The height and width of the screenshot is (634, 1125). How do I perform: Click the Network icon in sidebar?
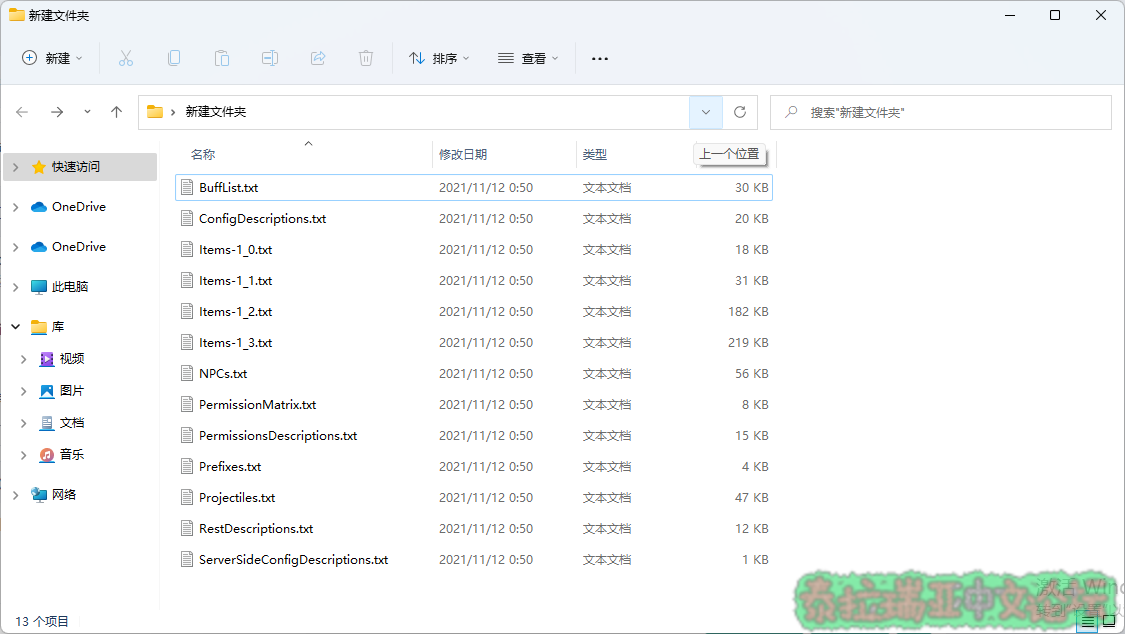(x=39, y=494)
